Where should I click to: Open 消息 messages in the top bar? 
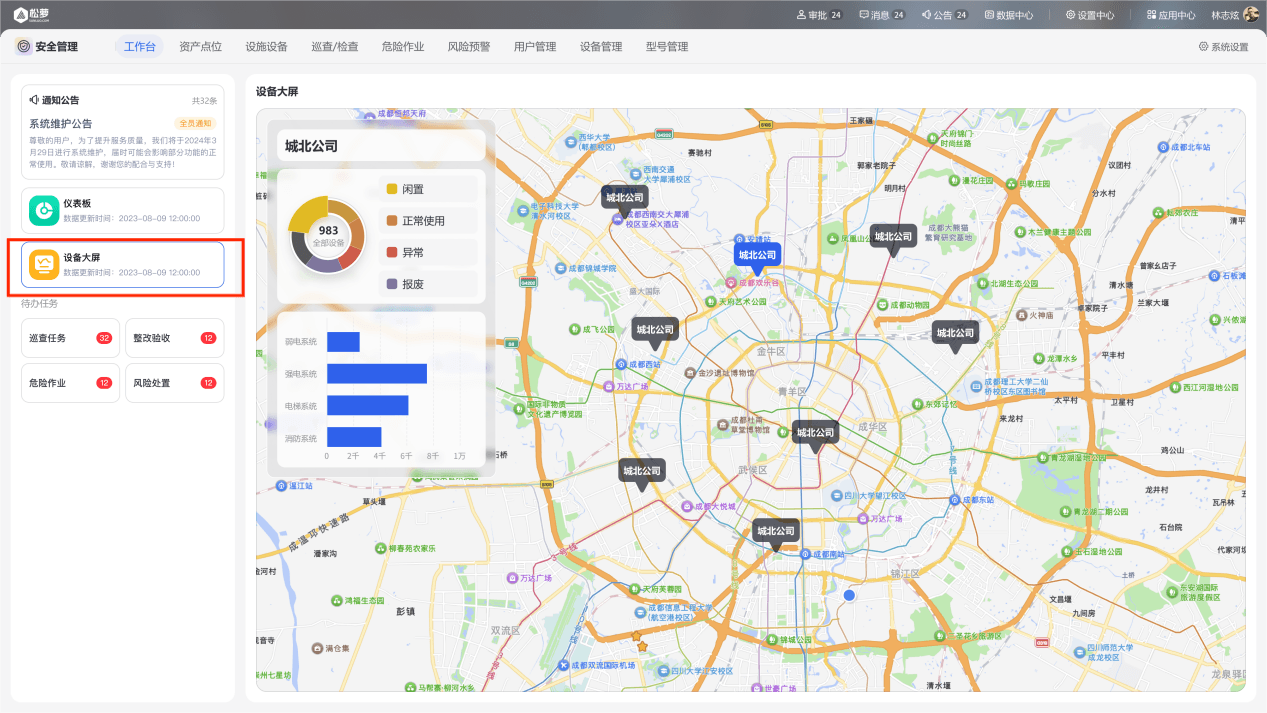[882, 15]
